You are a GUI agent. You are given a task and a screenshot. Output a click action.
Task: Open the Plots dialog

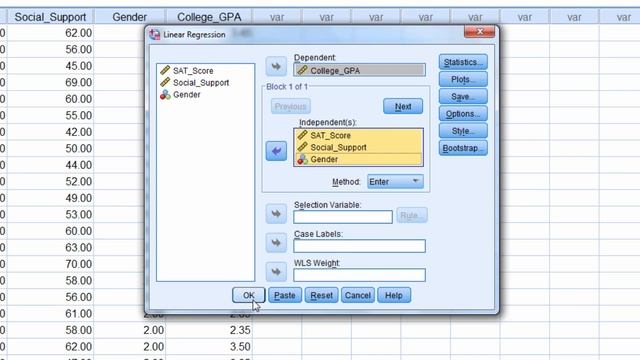pos(463,79)
